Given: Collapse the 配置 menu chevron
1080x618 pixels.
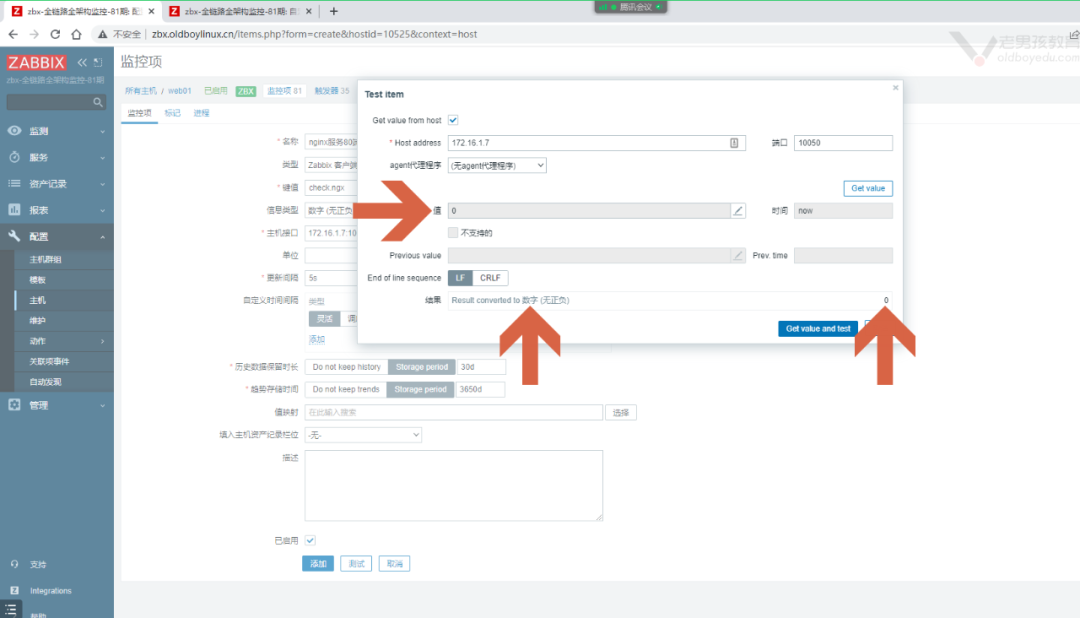Looking at the screenshot, I should pos(103,237).
